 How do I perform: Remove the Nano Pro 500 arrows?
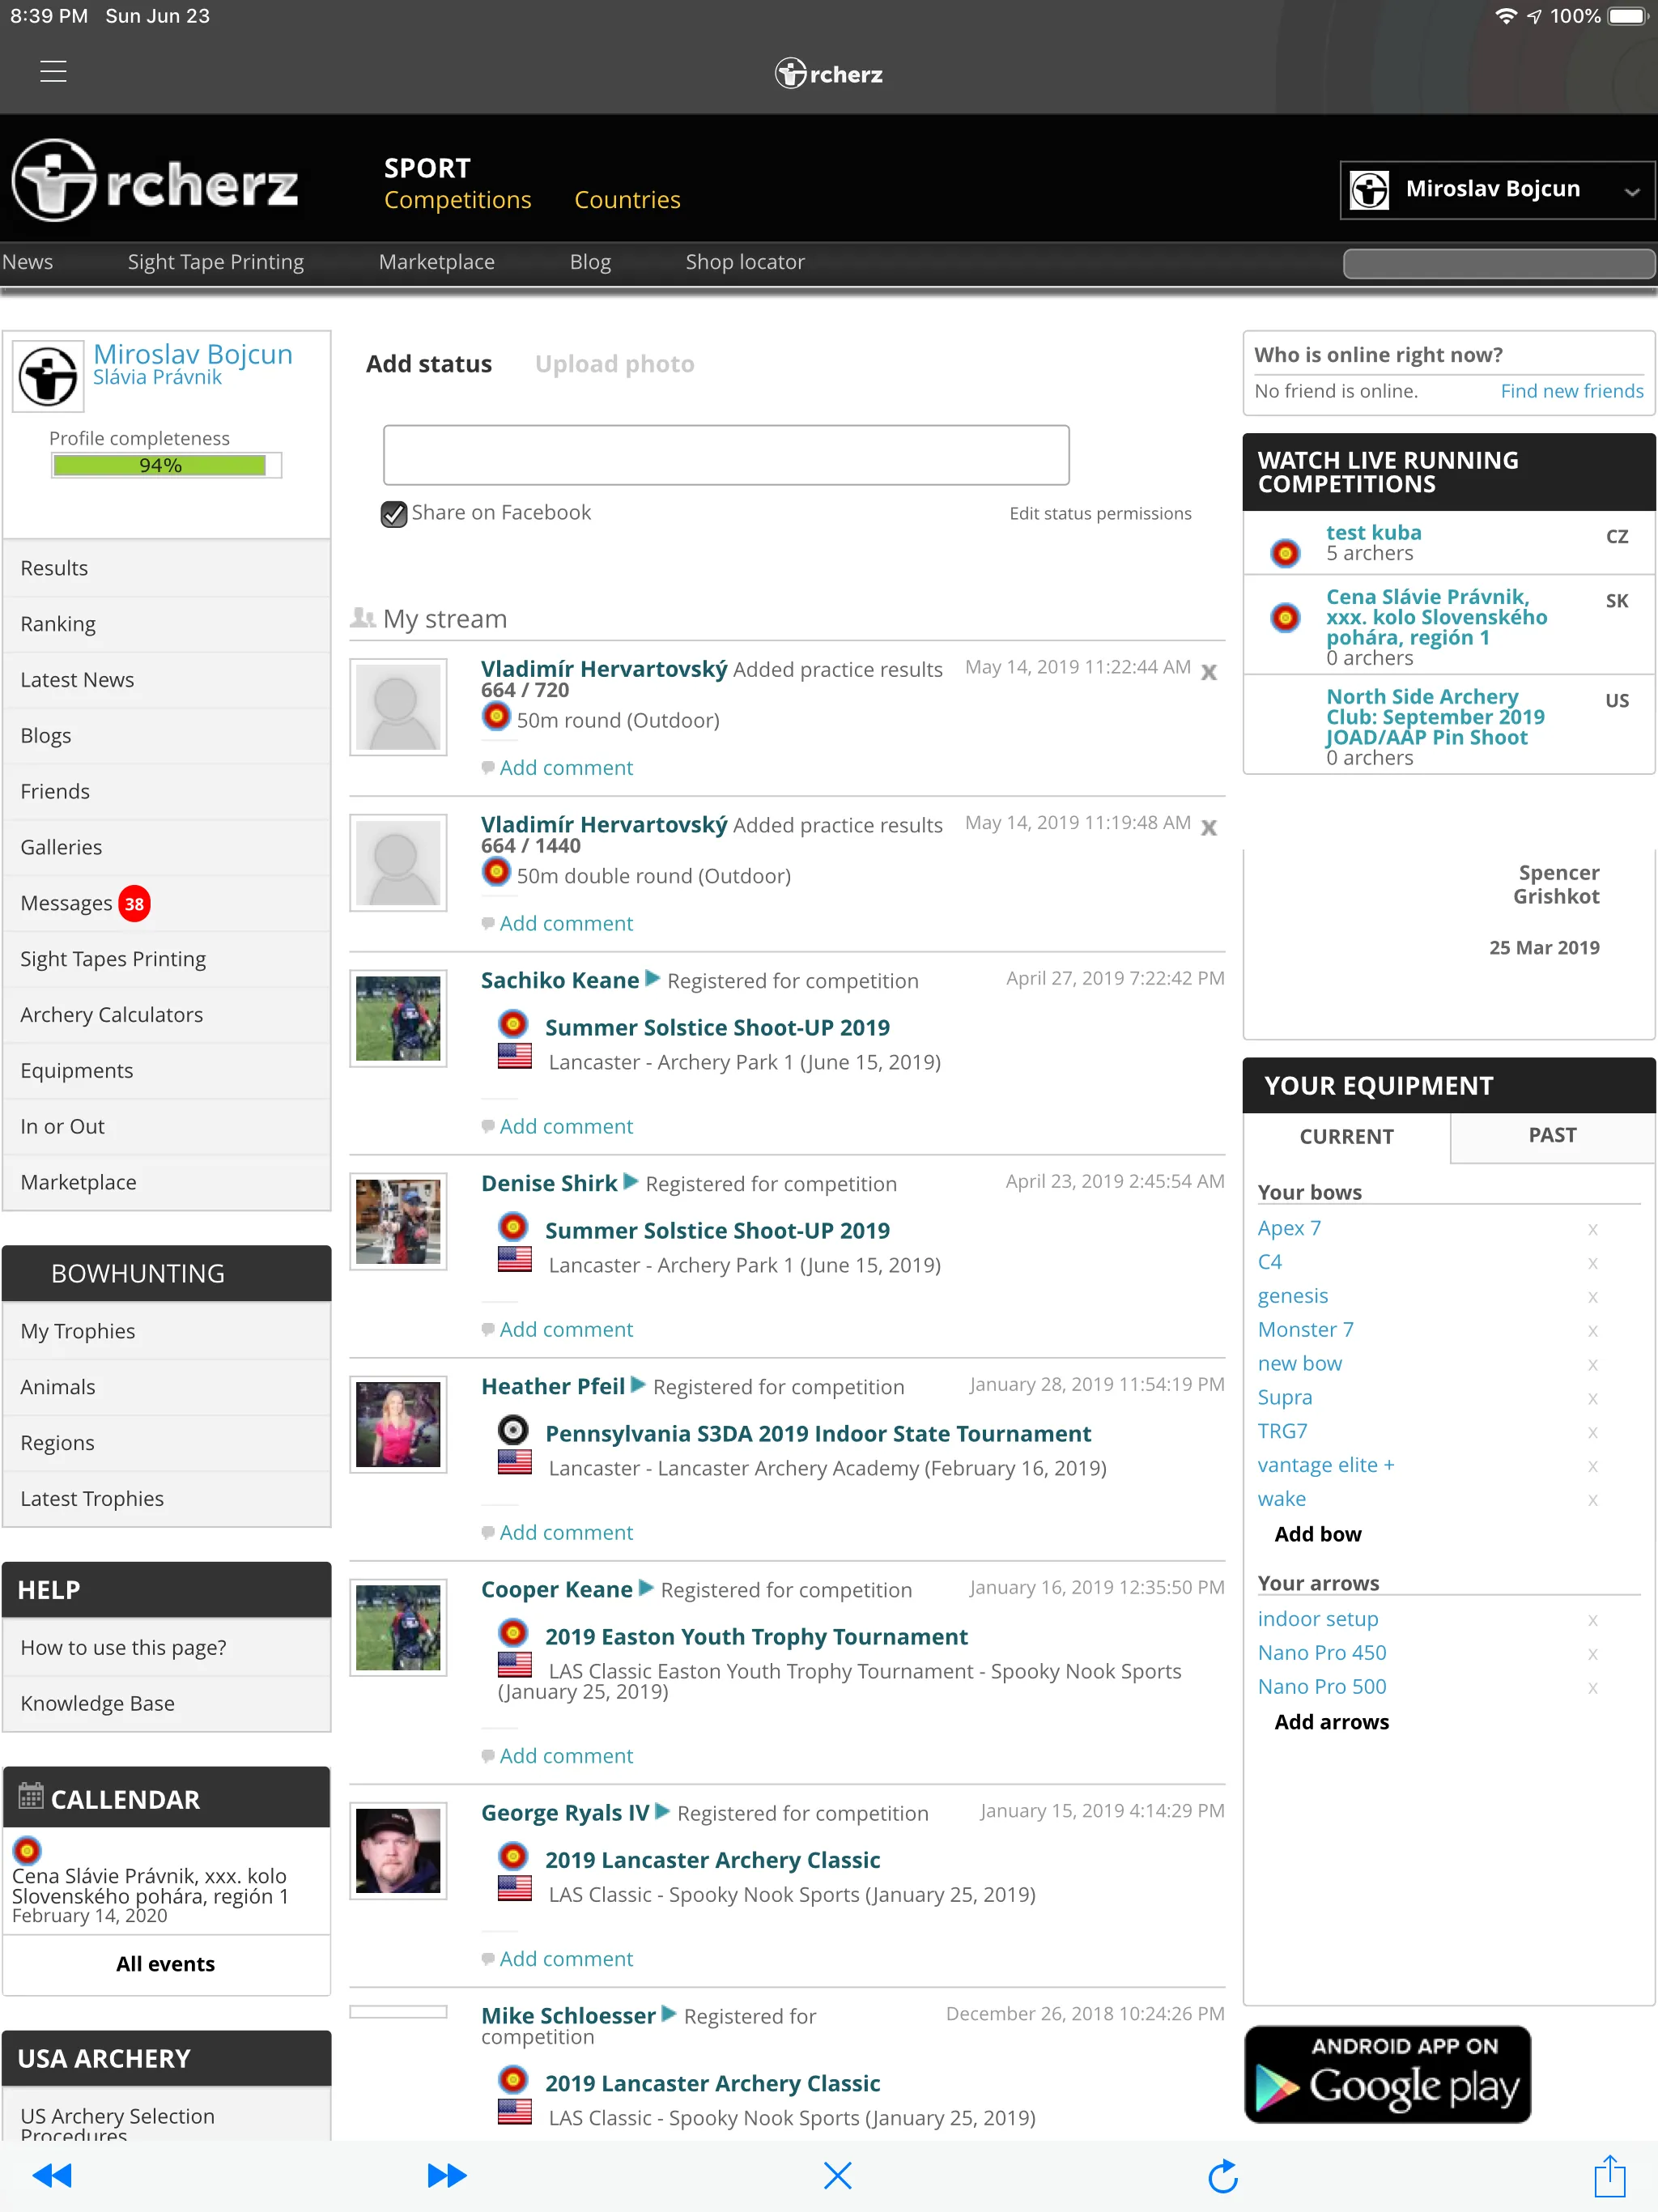coord(1593,1688)
